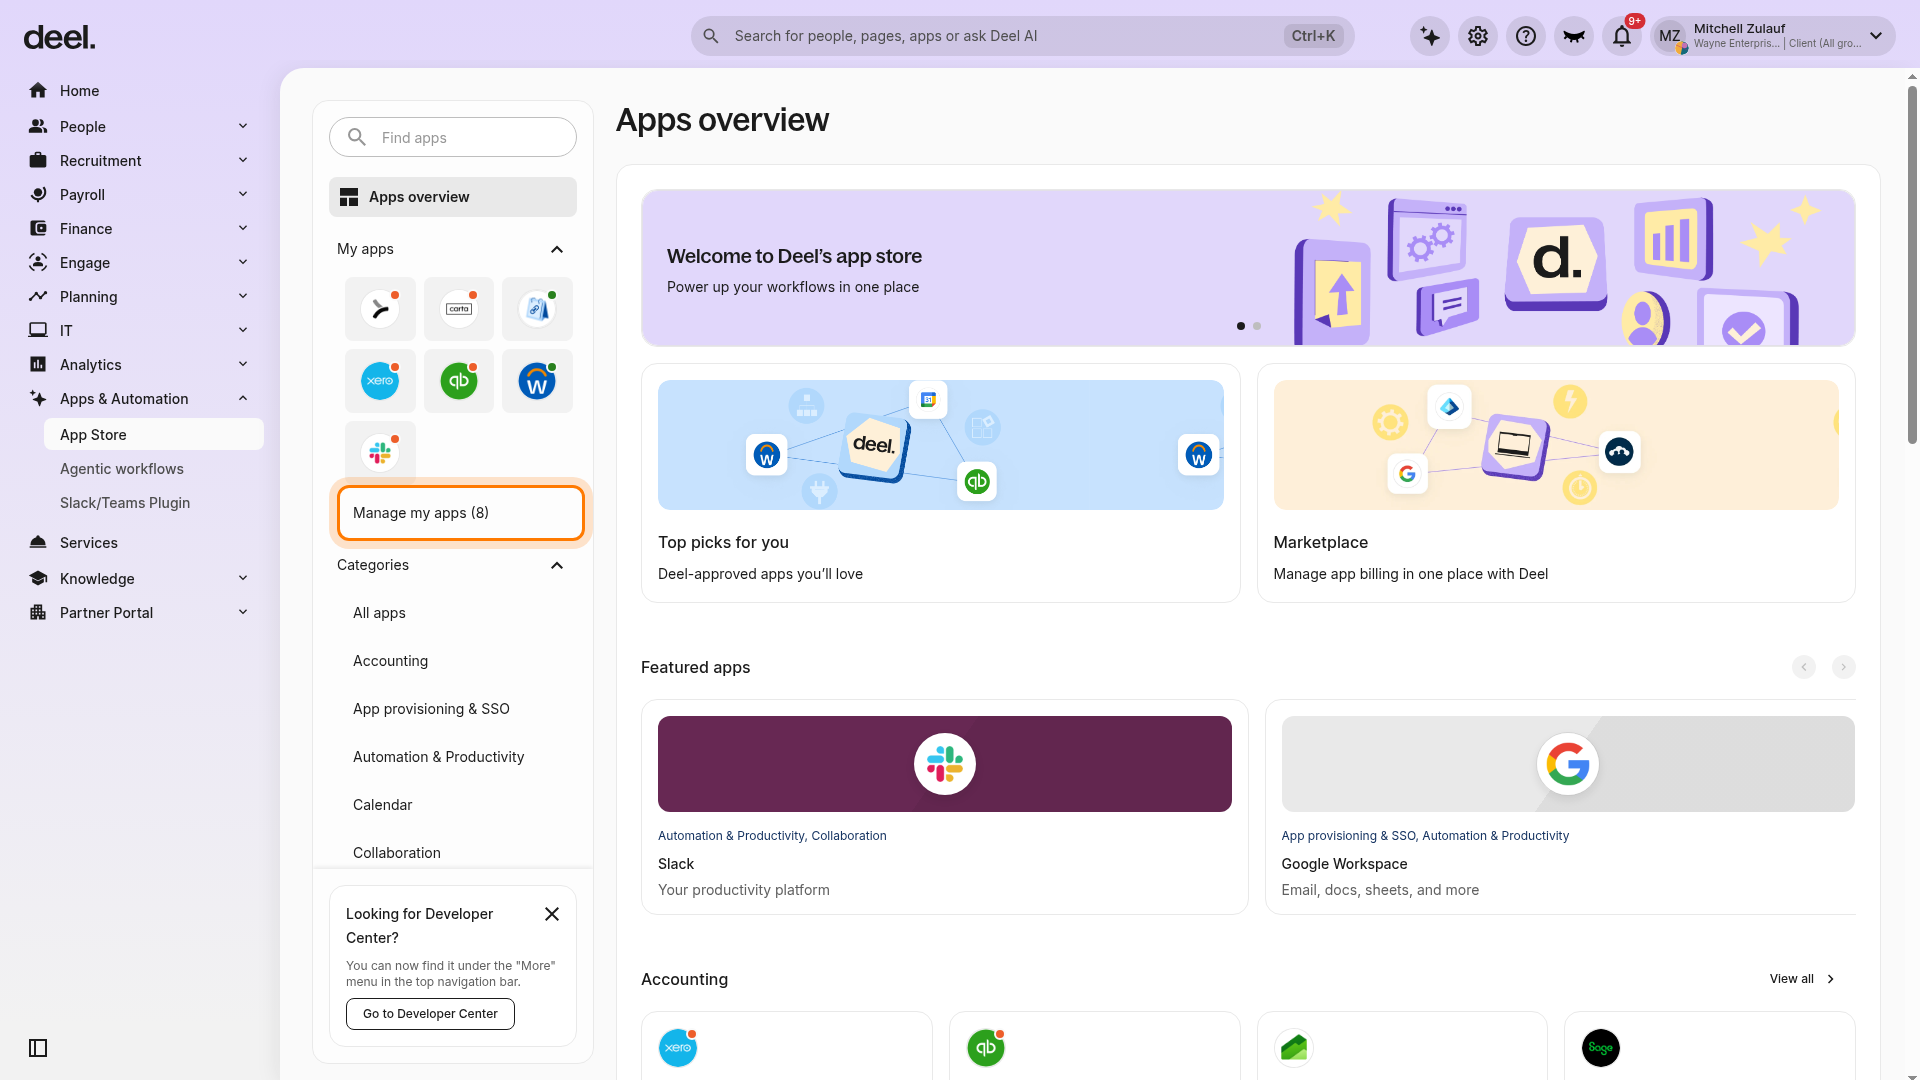
Task: Click the Slack logo on featured banner
Action: [x=945, y=764]
